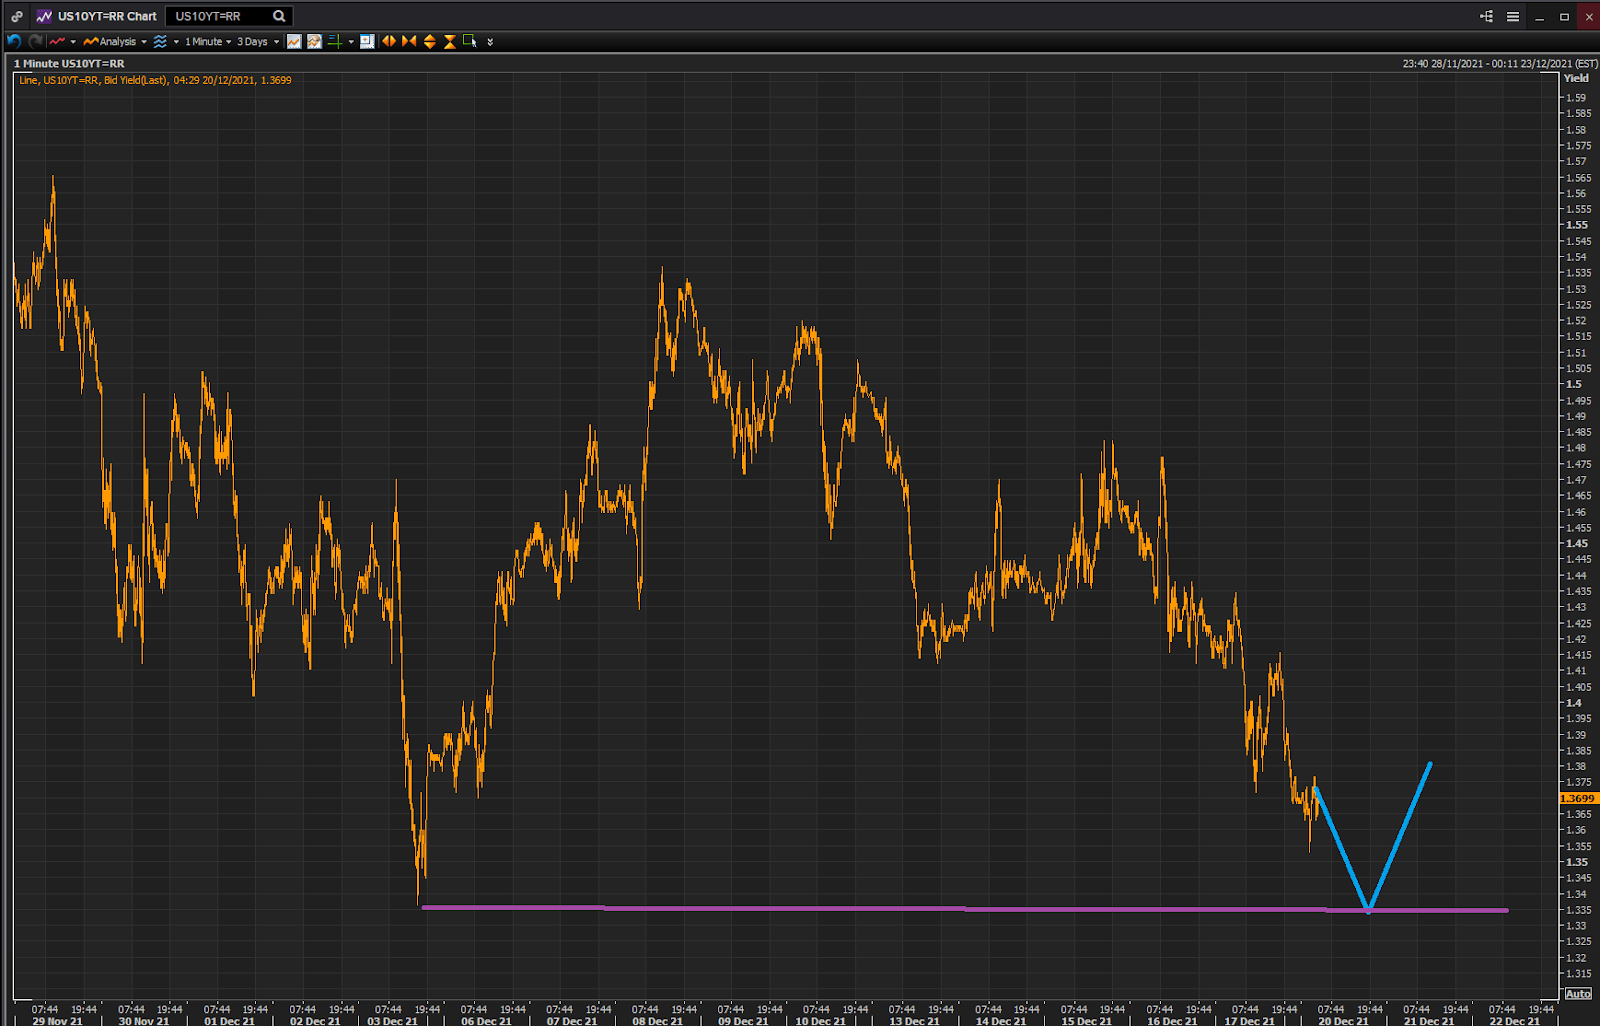Click the date range text at top right

[1500, 64]
